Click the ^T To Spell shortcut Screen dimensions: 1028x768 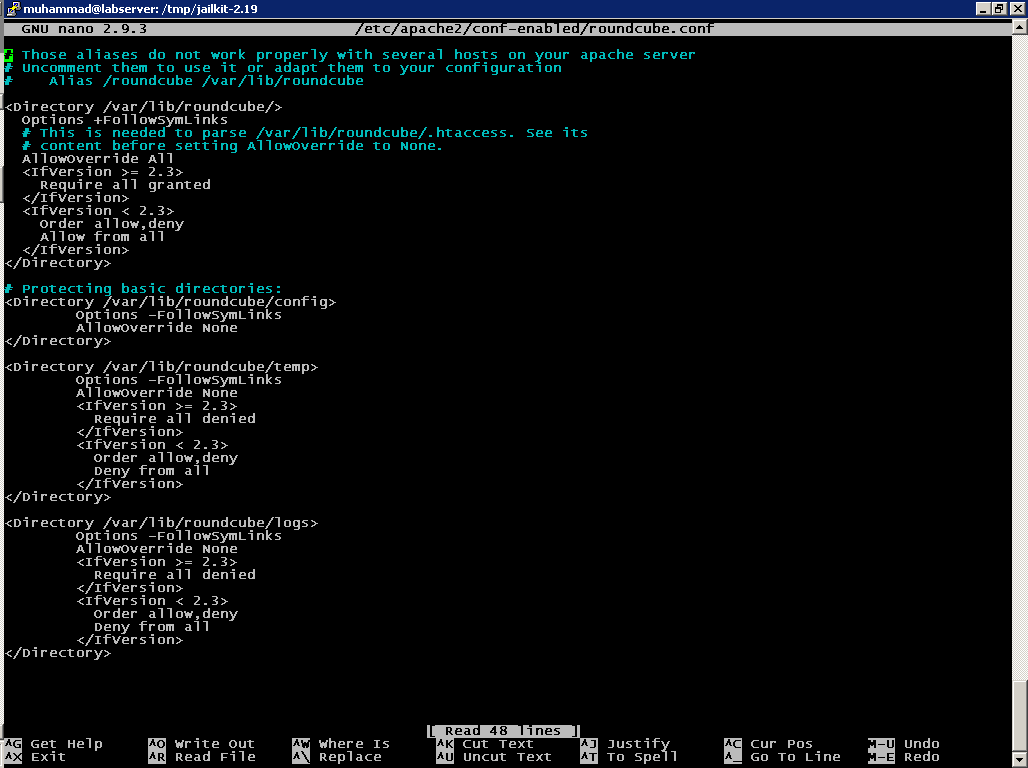pyautogui.click(x=629, y=757)
